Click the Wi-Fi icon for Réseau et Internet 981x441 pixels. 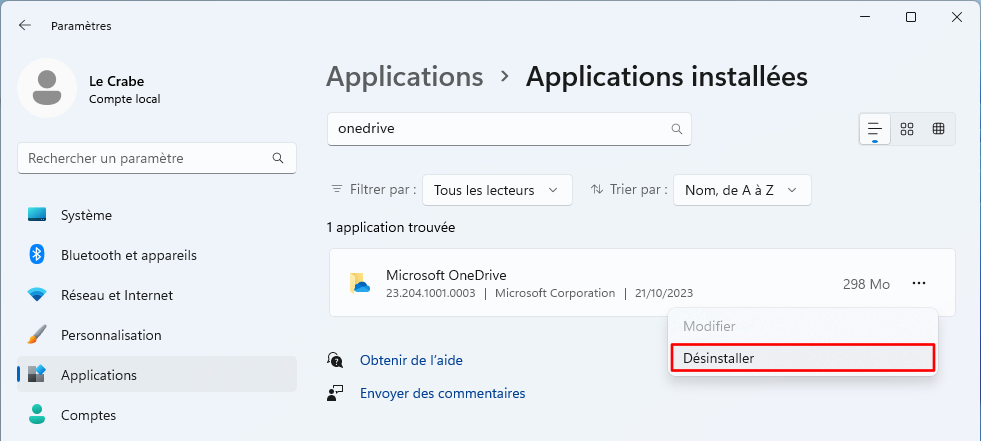click(x=37, y=295)
